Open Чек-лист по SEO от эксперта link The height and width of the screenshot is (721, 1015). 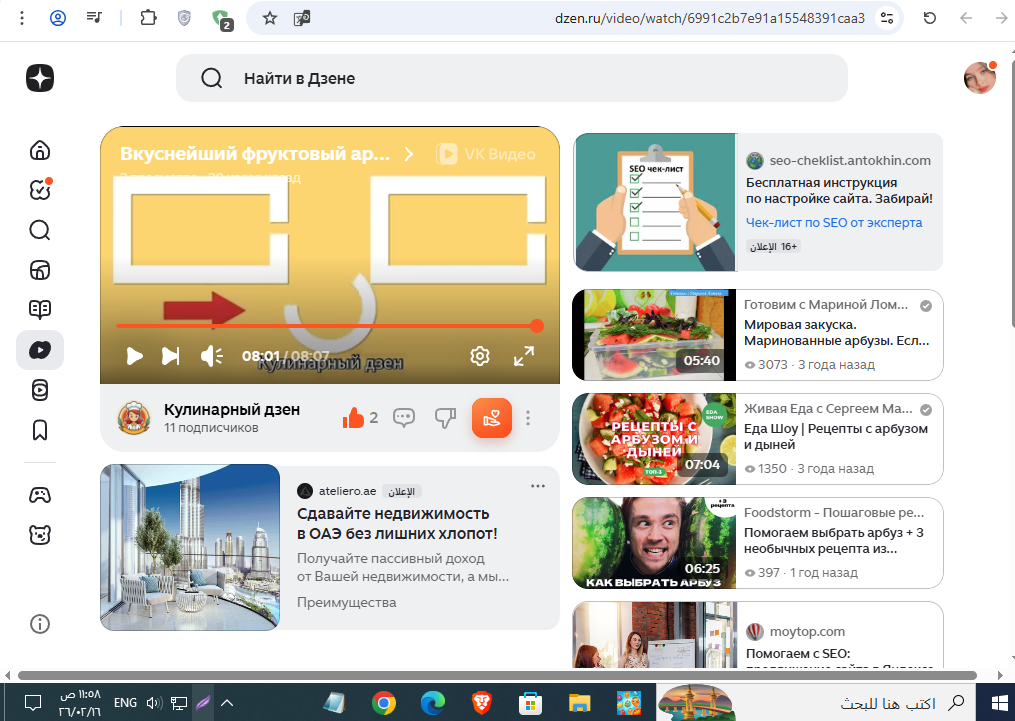834,223
